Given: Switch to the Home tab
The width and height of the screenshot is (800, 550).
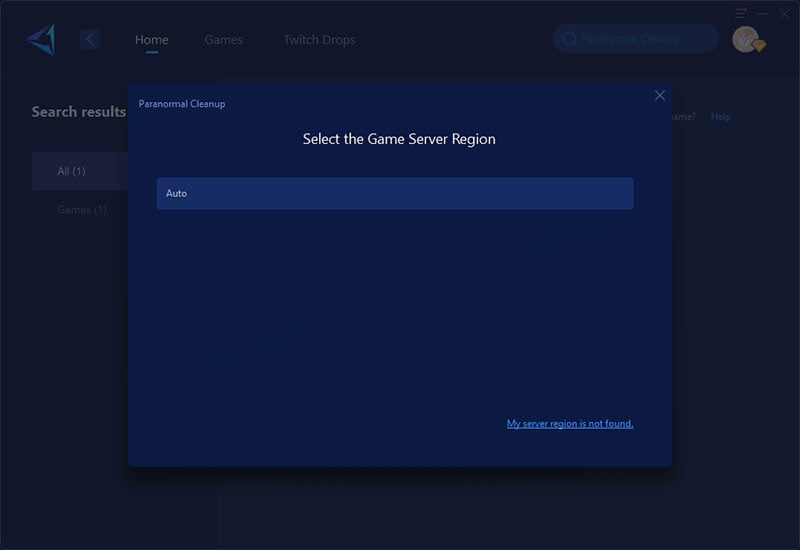Looking at the screenshot, I should [x=152, y=40].
